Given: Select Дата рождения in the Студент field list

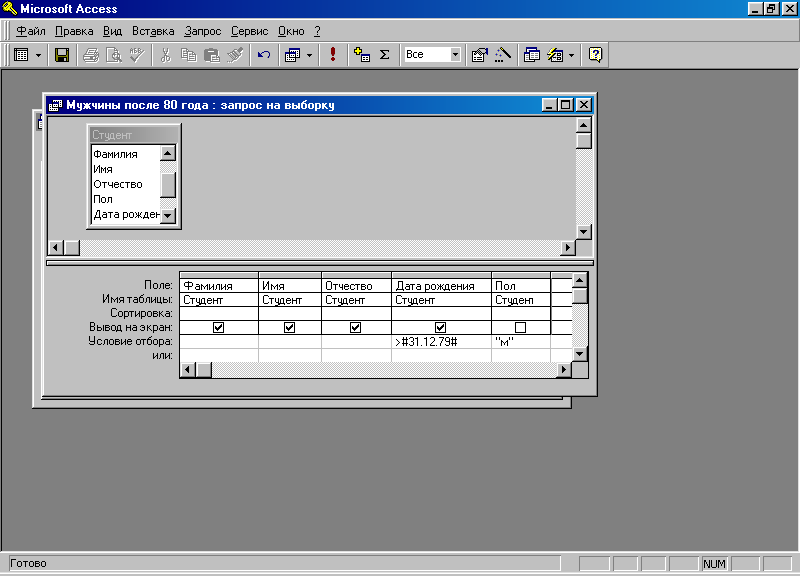Looking at the screenshot, I should tap(126, 214).
